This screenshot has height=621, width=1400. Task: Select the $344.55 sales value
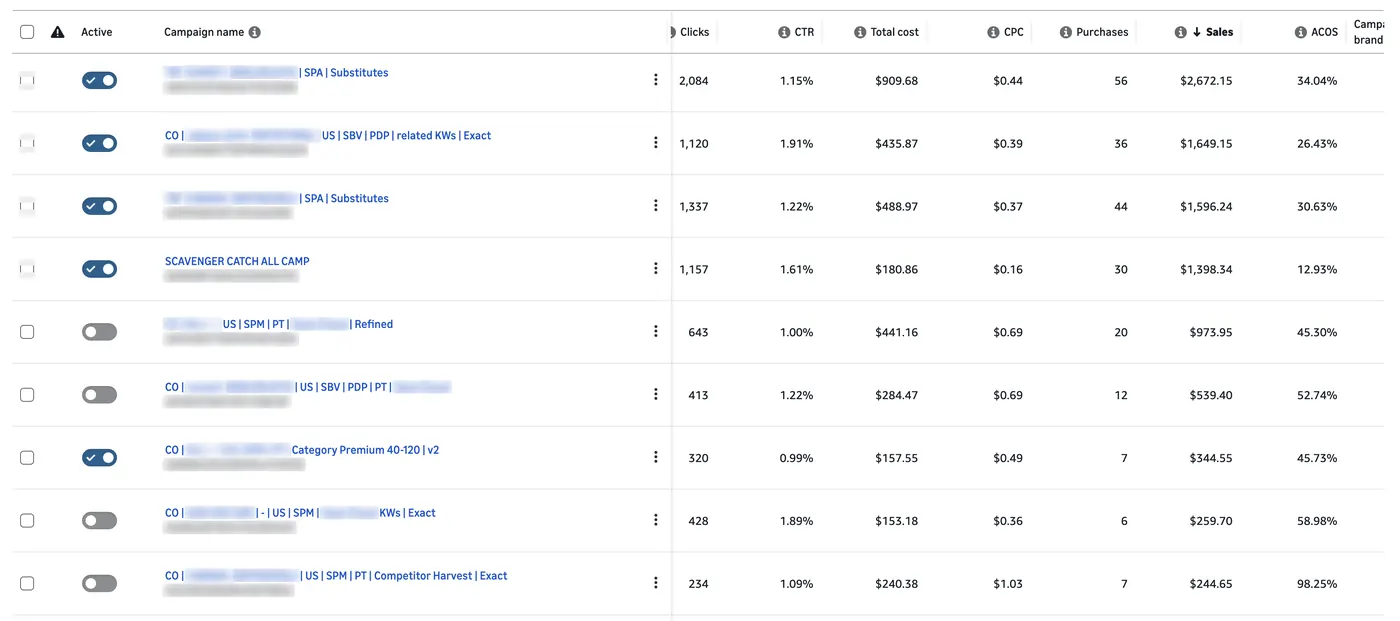[x=1211, y=458]
